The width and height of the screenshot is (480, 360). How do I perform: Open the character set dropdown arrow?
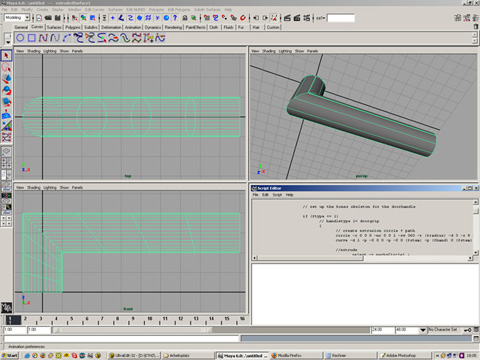coord(423,330)
